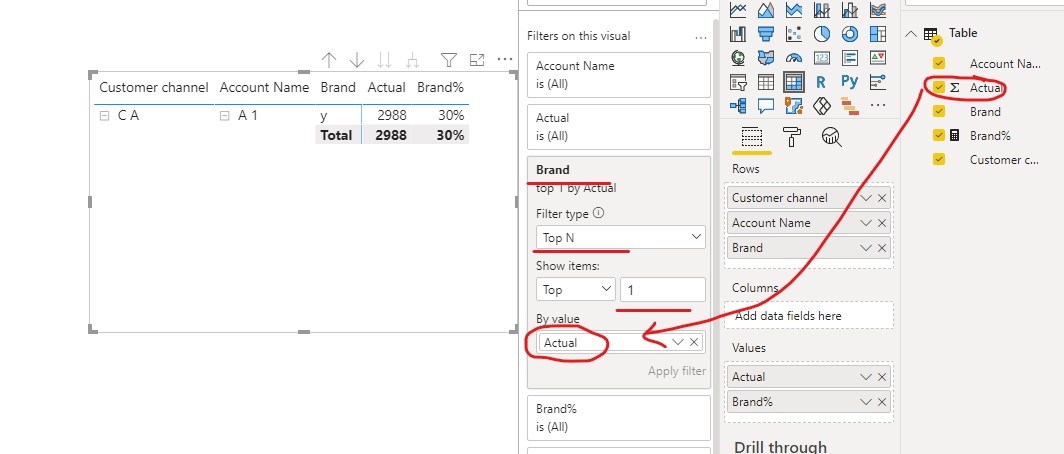
Task: Click the Apply filter button
Action: [676, 371]
